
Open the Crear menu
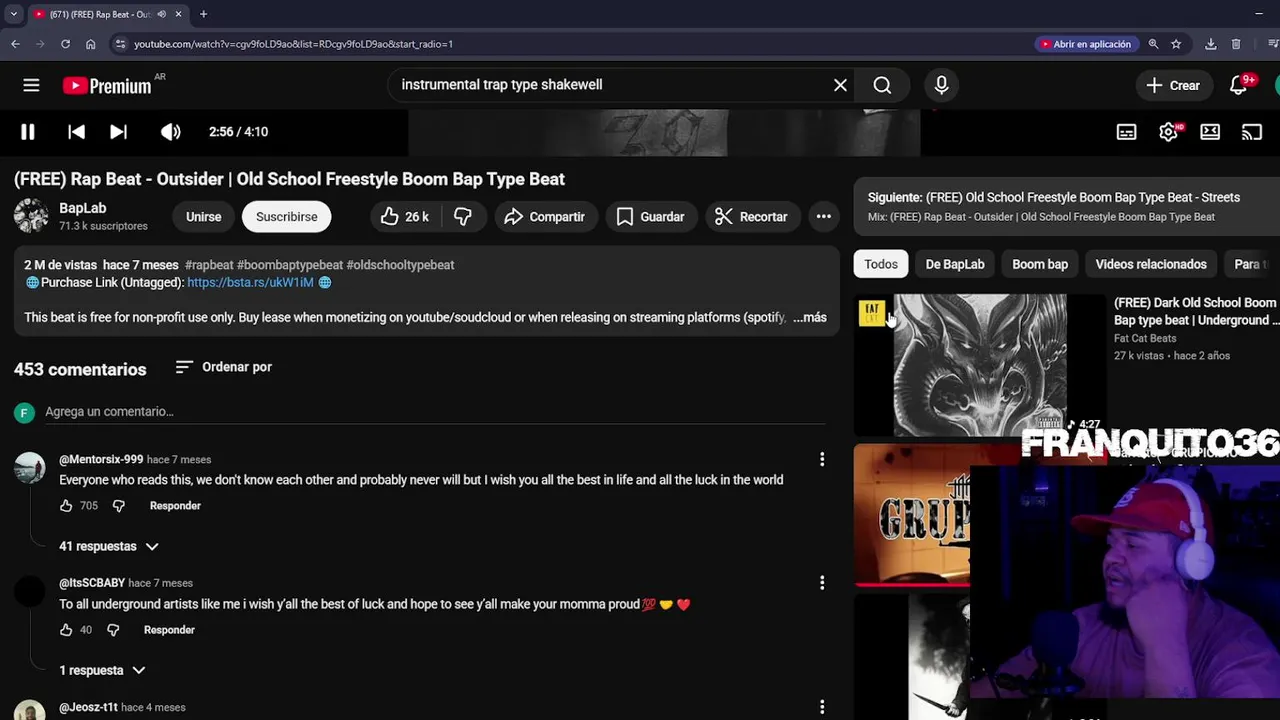coord(1173,85)
